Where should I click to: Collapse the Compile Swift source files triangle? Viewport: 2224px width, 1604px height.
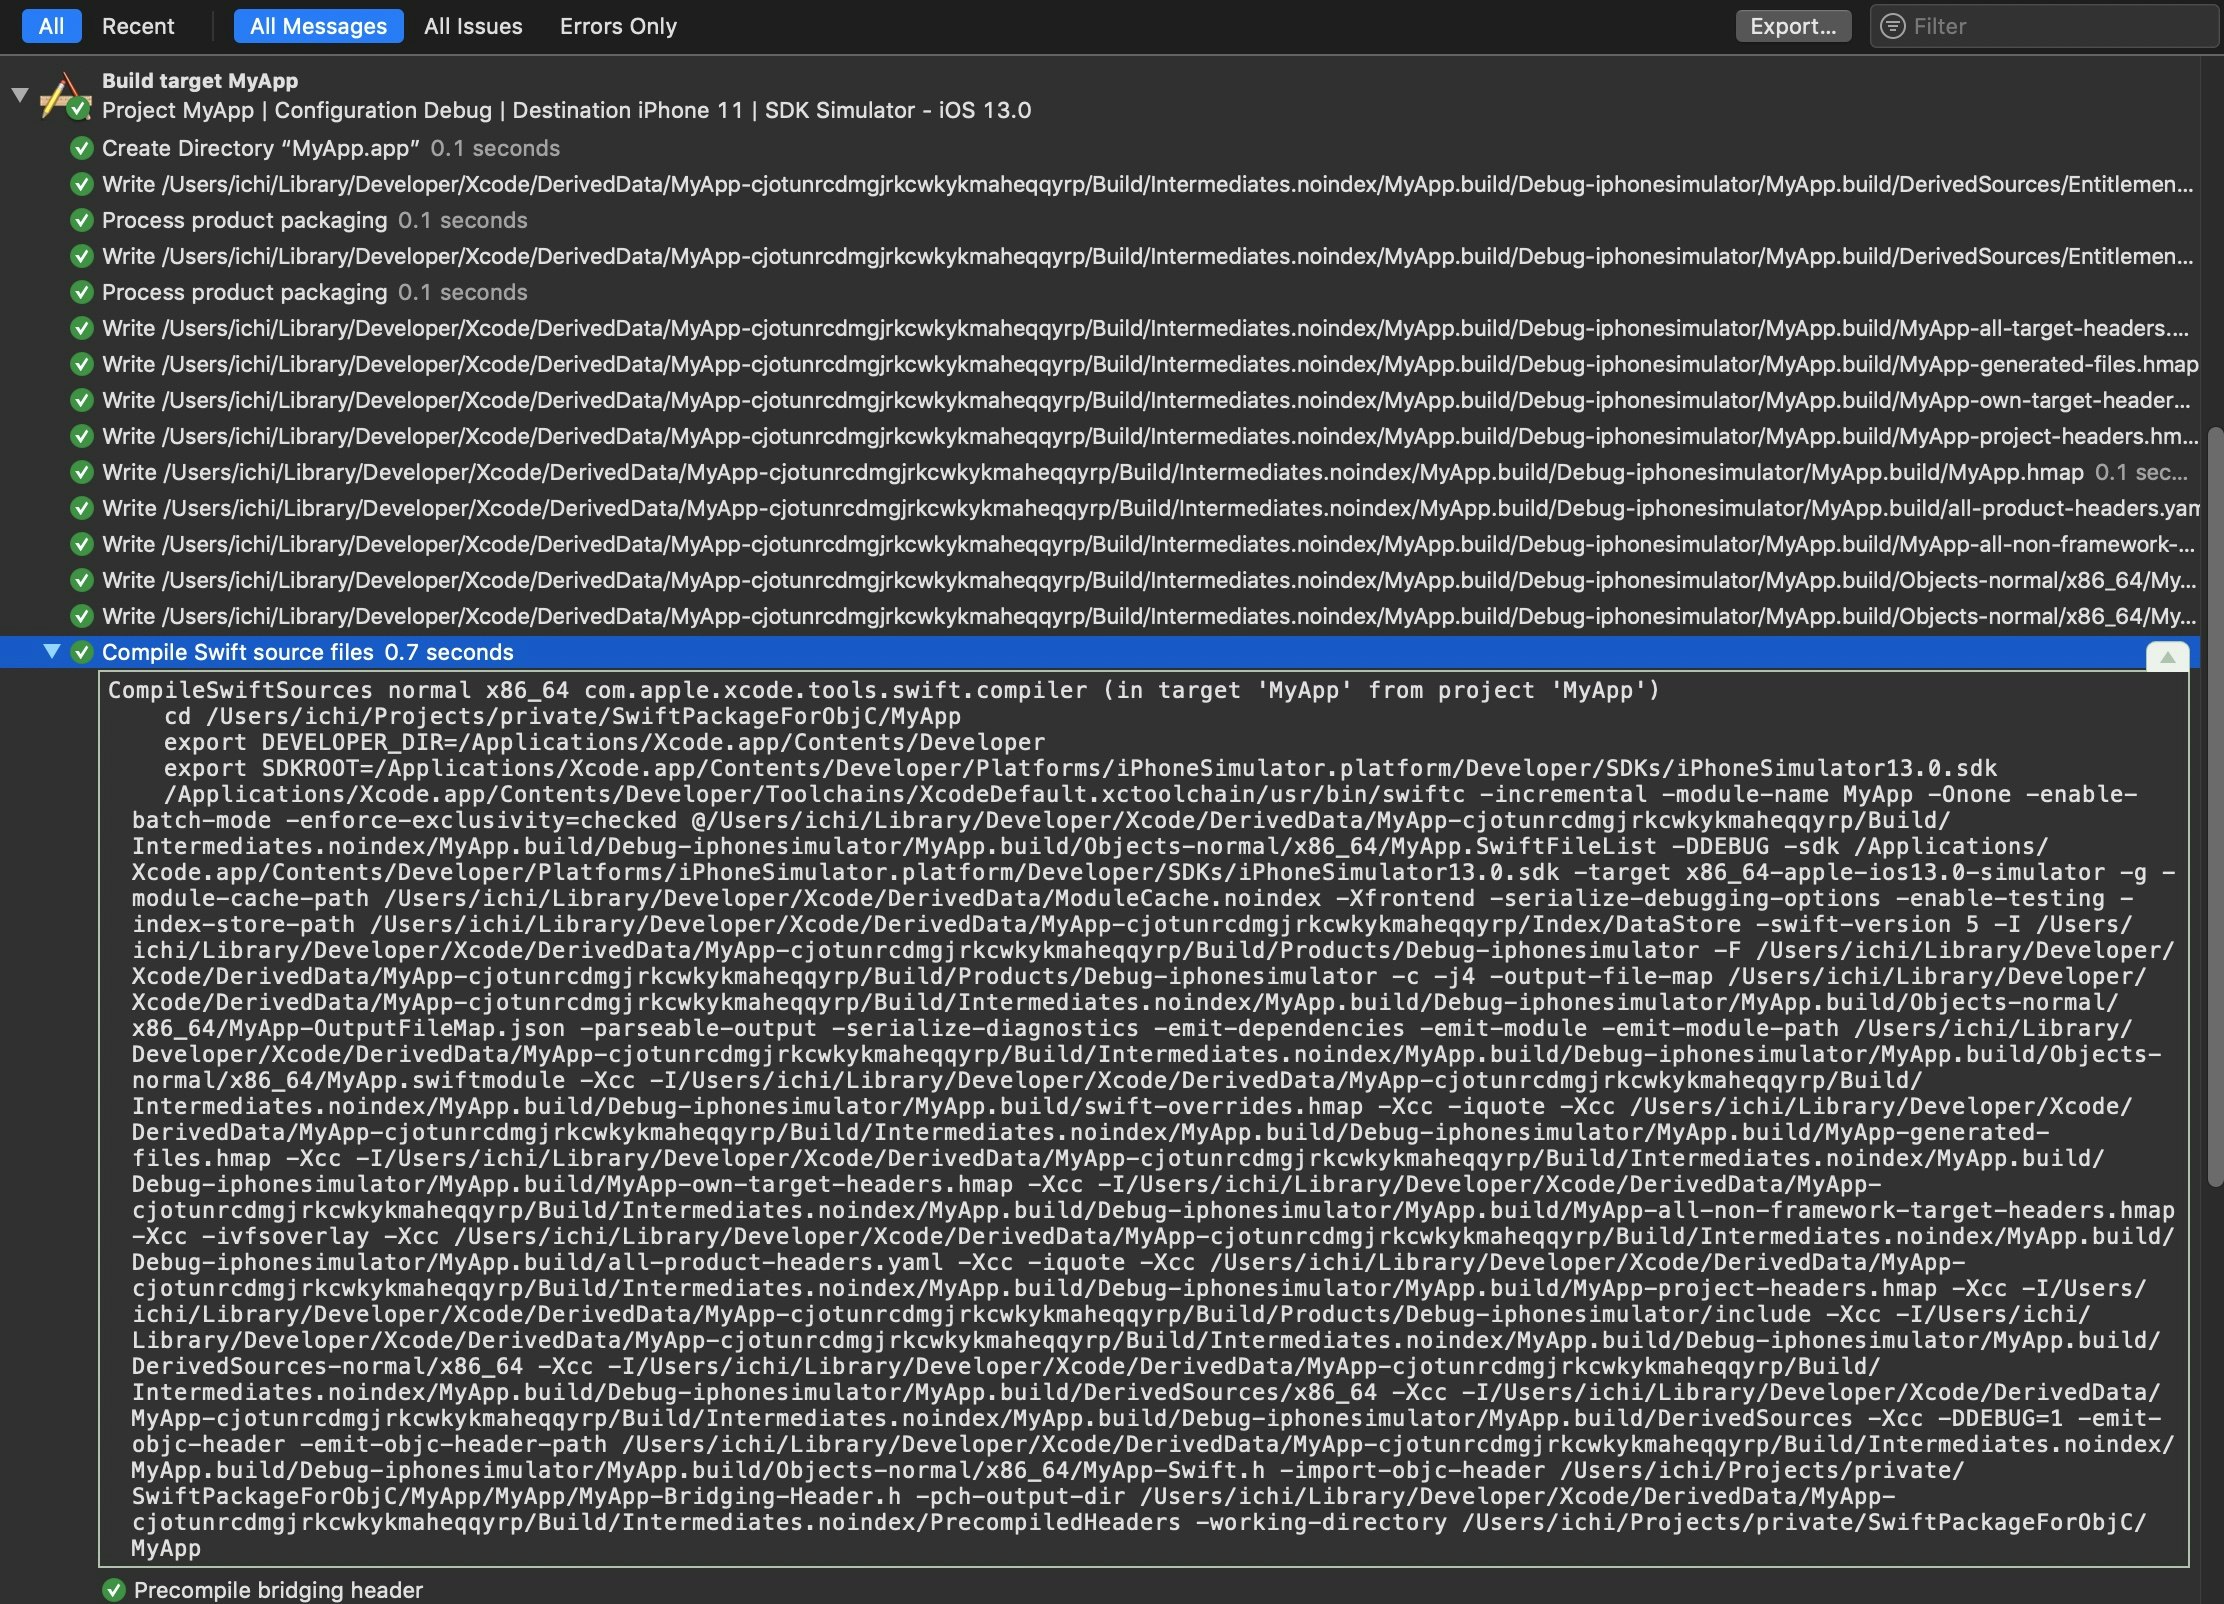(x=52, y=652)
